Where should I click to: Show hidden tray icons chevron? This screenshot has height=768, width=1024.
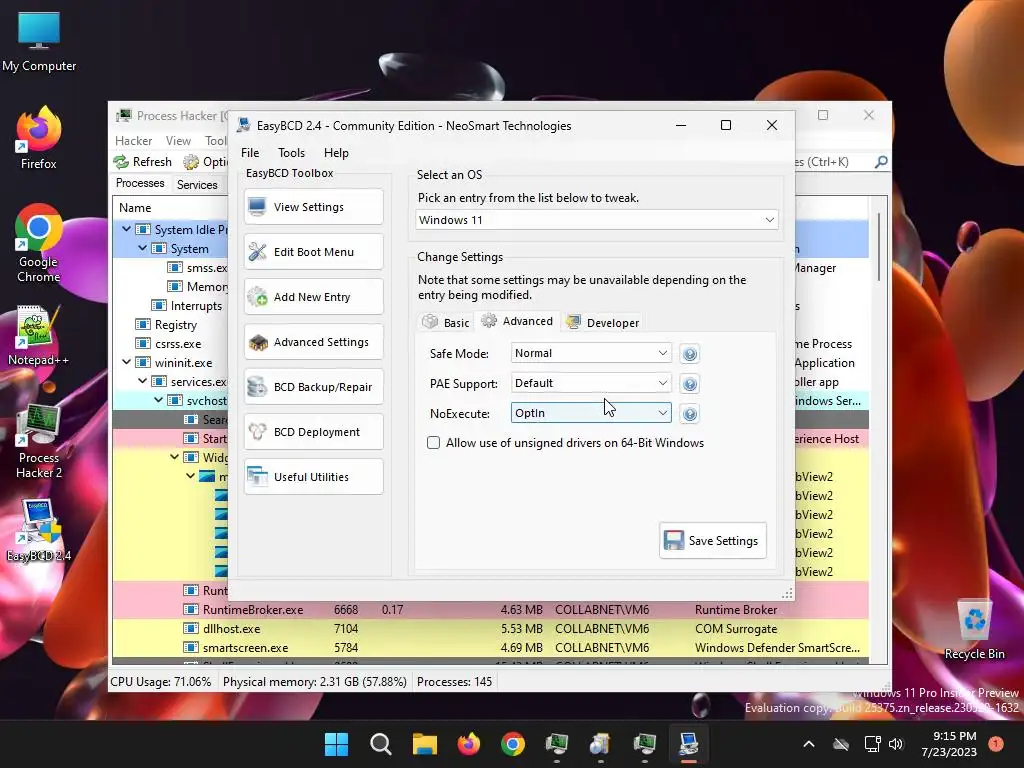[808, 744]
